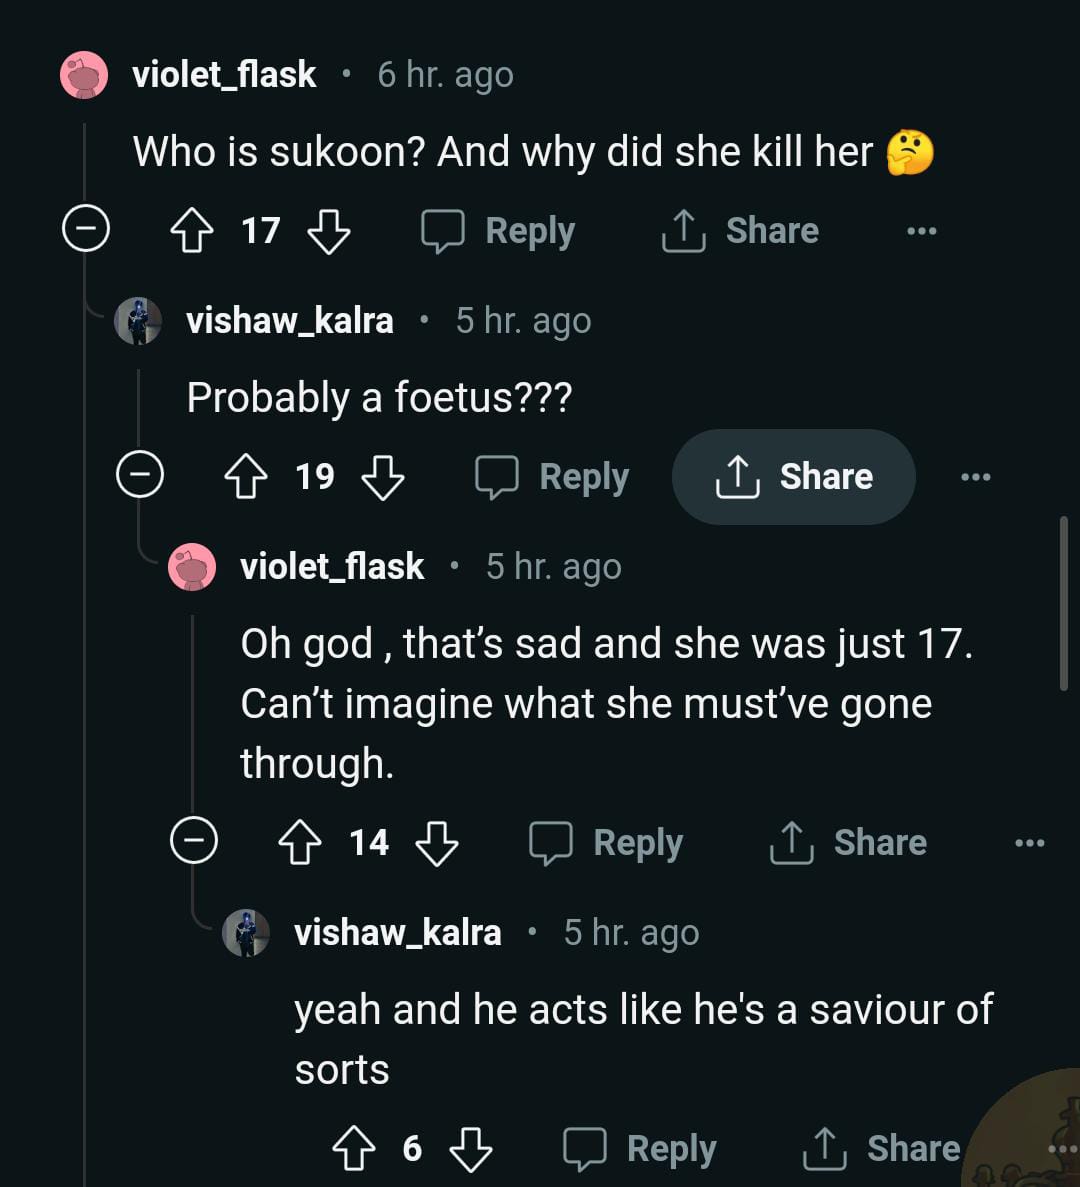1080x1187 pixels.
Task: Collapse vishaw_kalra's 'Probably a foetus' thread
Action: (140, 475)
